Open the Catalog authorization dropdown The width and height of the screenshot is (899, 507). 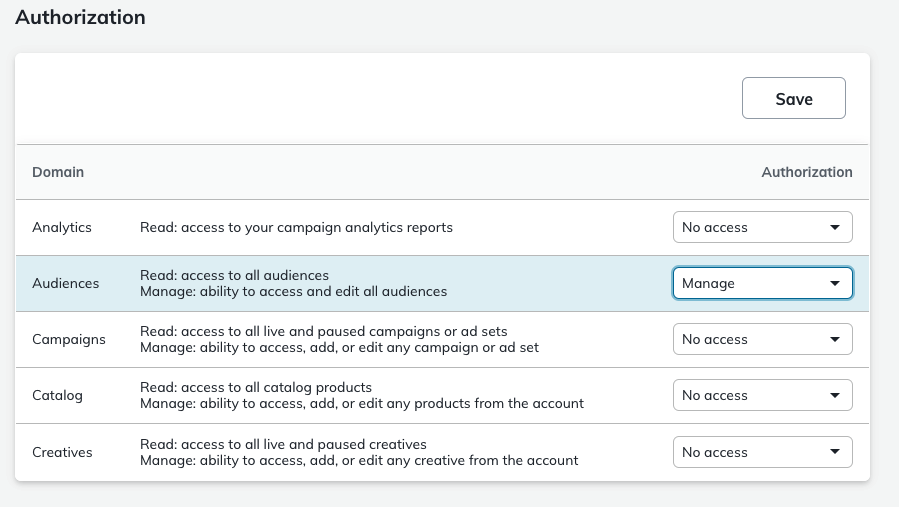[762, 395]
